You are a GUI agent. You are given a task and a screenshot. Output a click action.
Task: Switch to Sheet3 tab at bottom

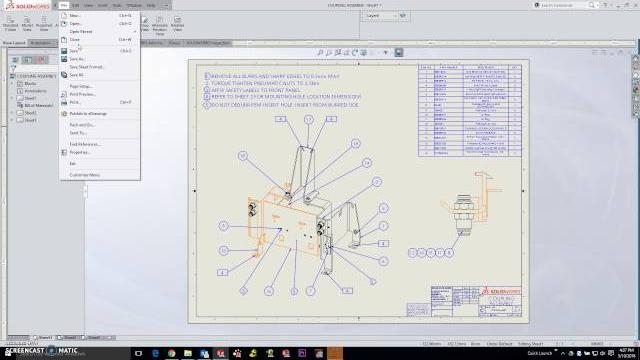(x=92, y=338)
